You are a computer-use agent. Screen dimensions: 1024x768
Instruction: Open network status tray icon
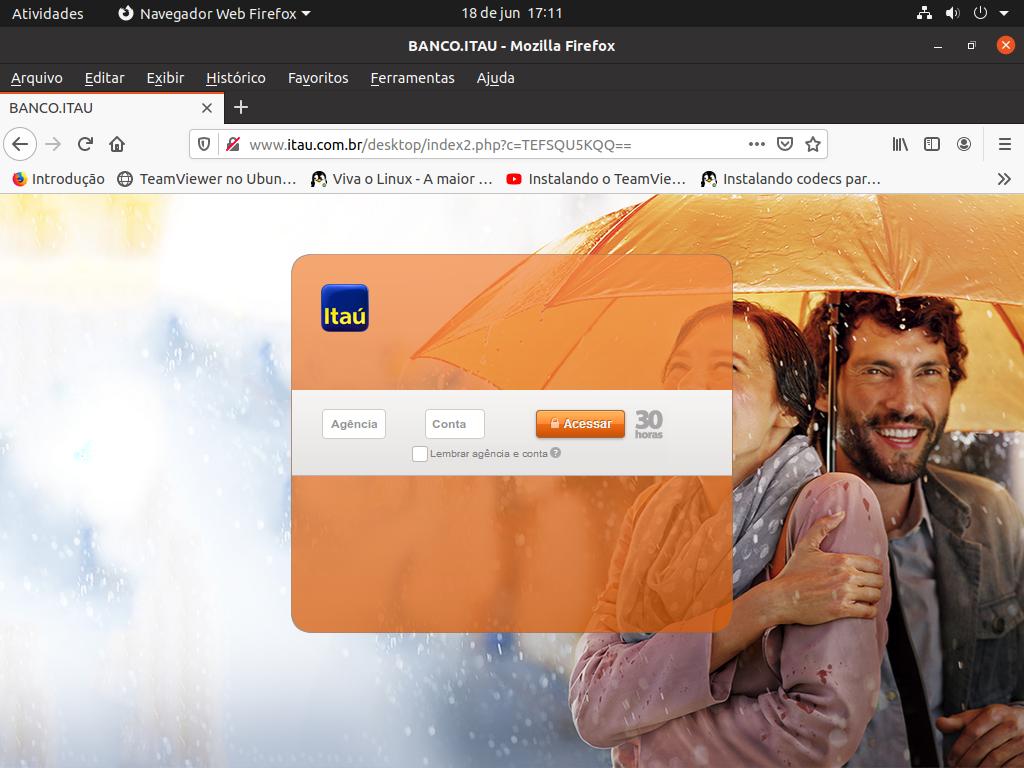(x=924, y=13)
